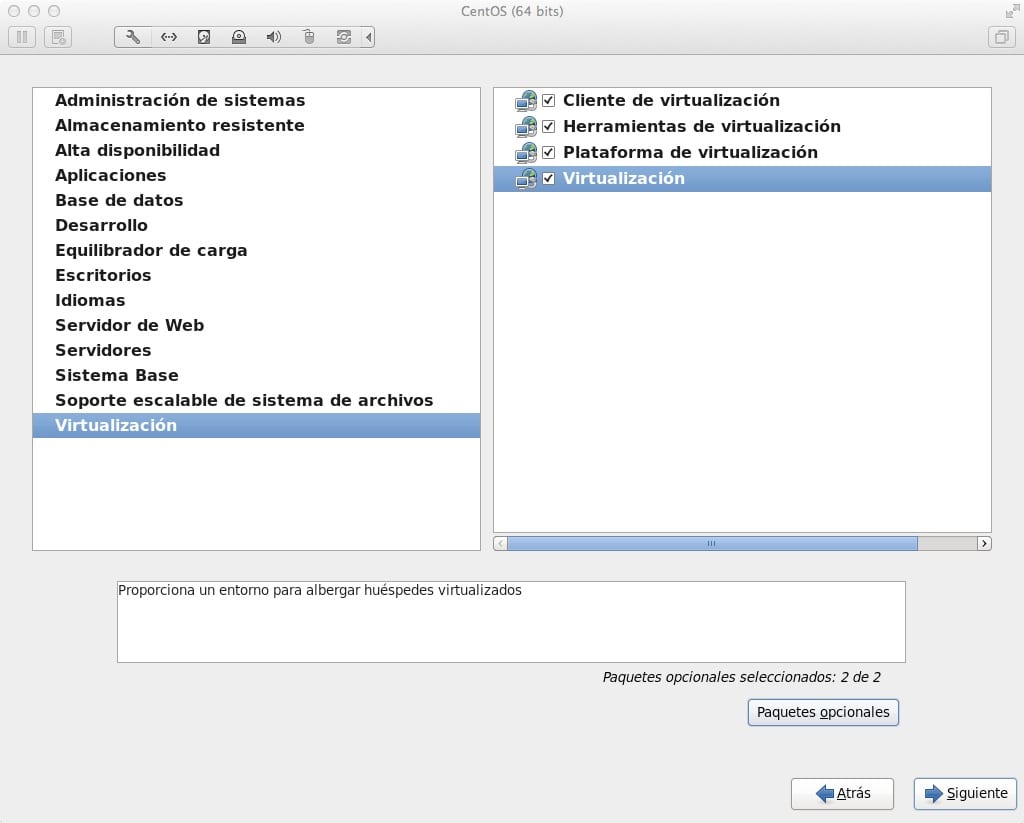Select Base de datos category

[x=119, y=200]
